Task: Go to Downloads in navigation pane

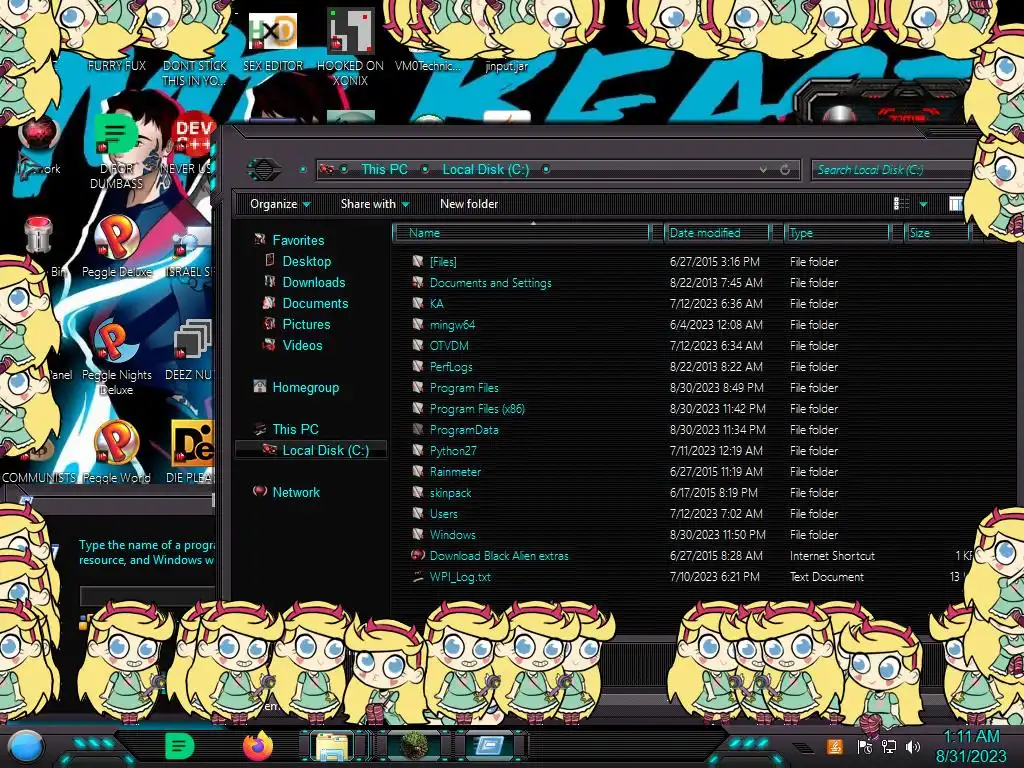Action: 313,282
